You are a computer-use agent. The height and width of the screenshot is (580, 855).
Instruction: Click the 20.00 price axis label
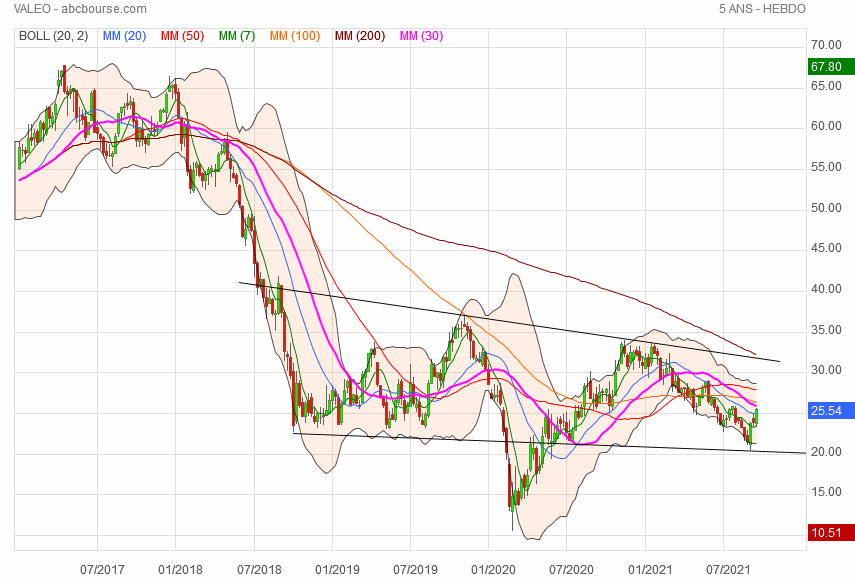click(x=826, y=452)
